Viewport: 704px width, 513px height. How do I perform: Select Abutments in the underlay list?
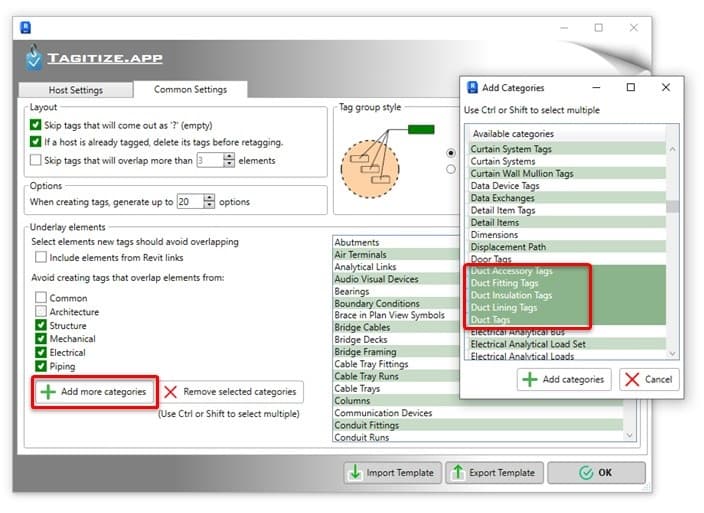pyautogui.click(x=396, y=242)
